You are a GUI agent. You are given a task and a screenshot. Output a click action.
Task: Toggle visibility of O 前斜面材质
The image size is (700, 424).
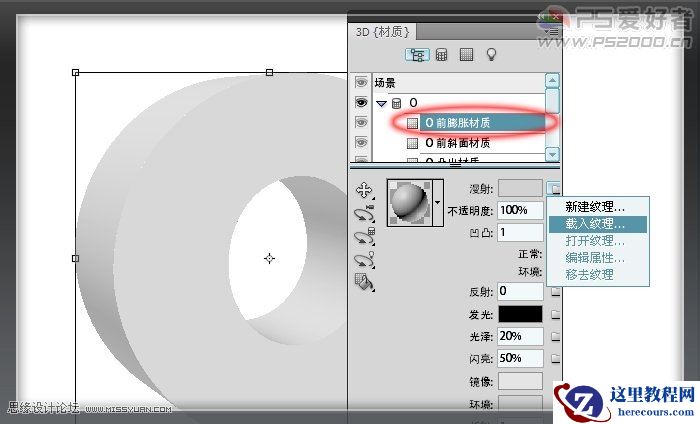(x=361, y=143)
